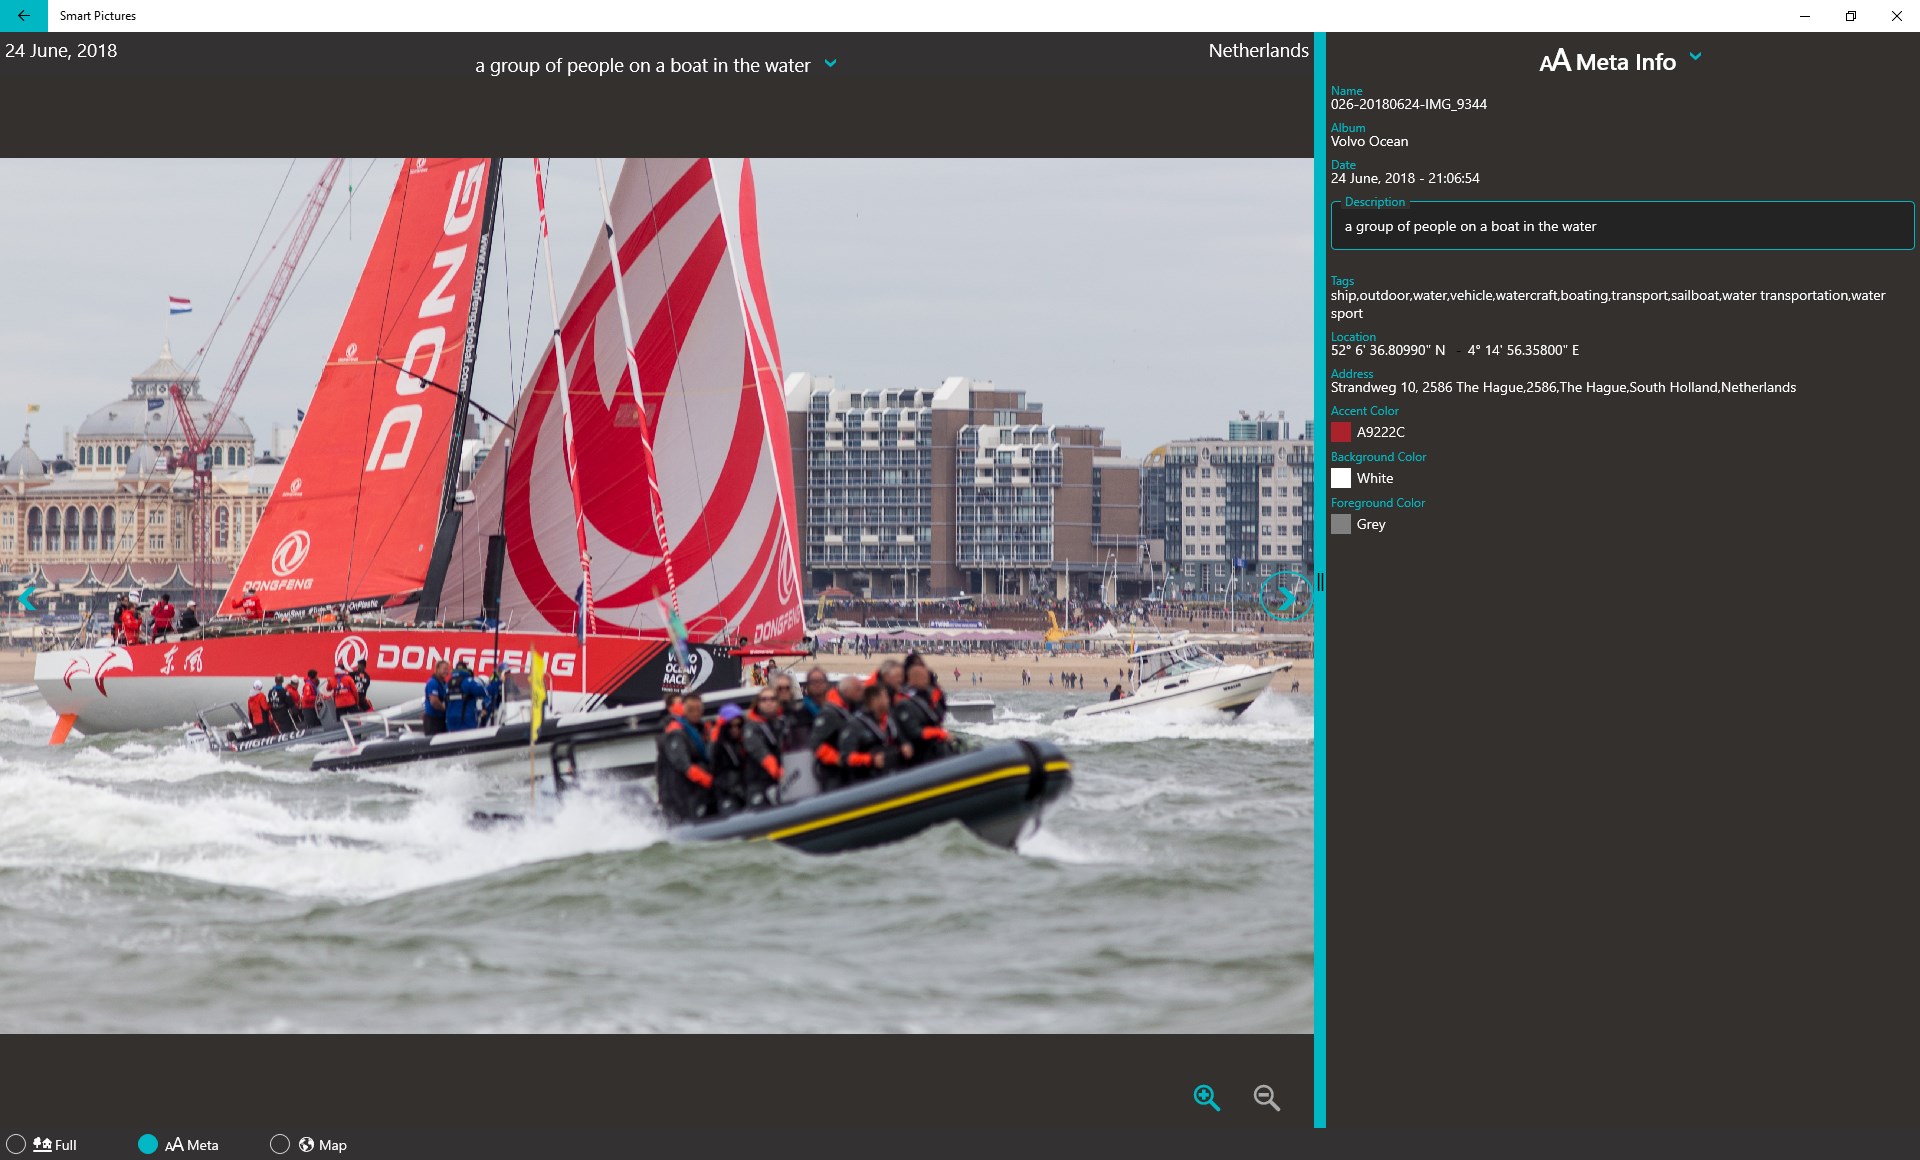Click the address text for The Hague
The height and width of the screenshot is (1160, 1920).
click(1562, 387)
